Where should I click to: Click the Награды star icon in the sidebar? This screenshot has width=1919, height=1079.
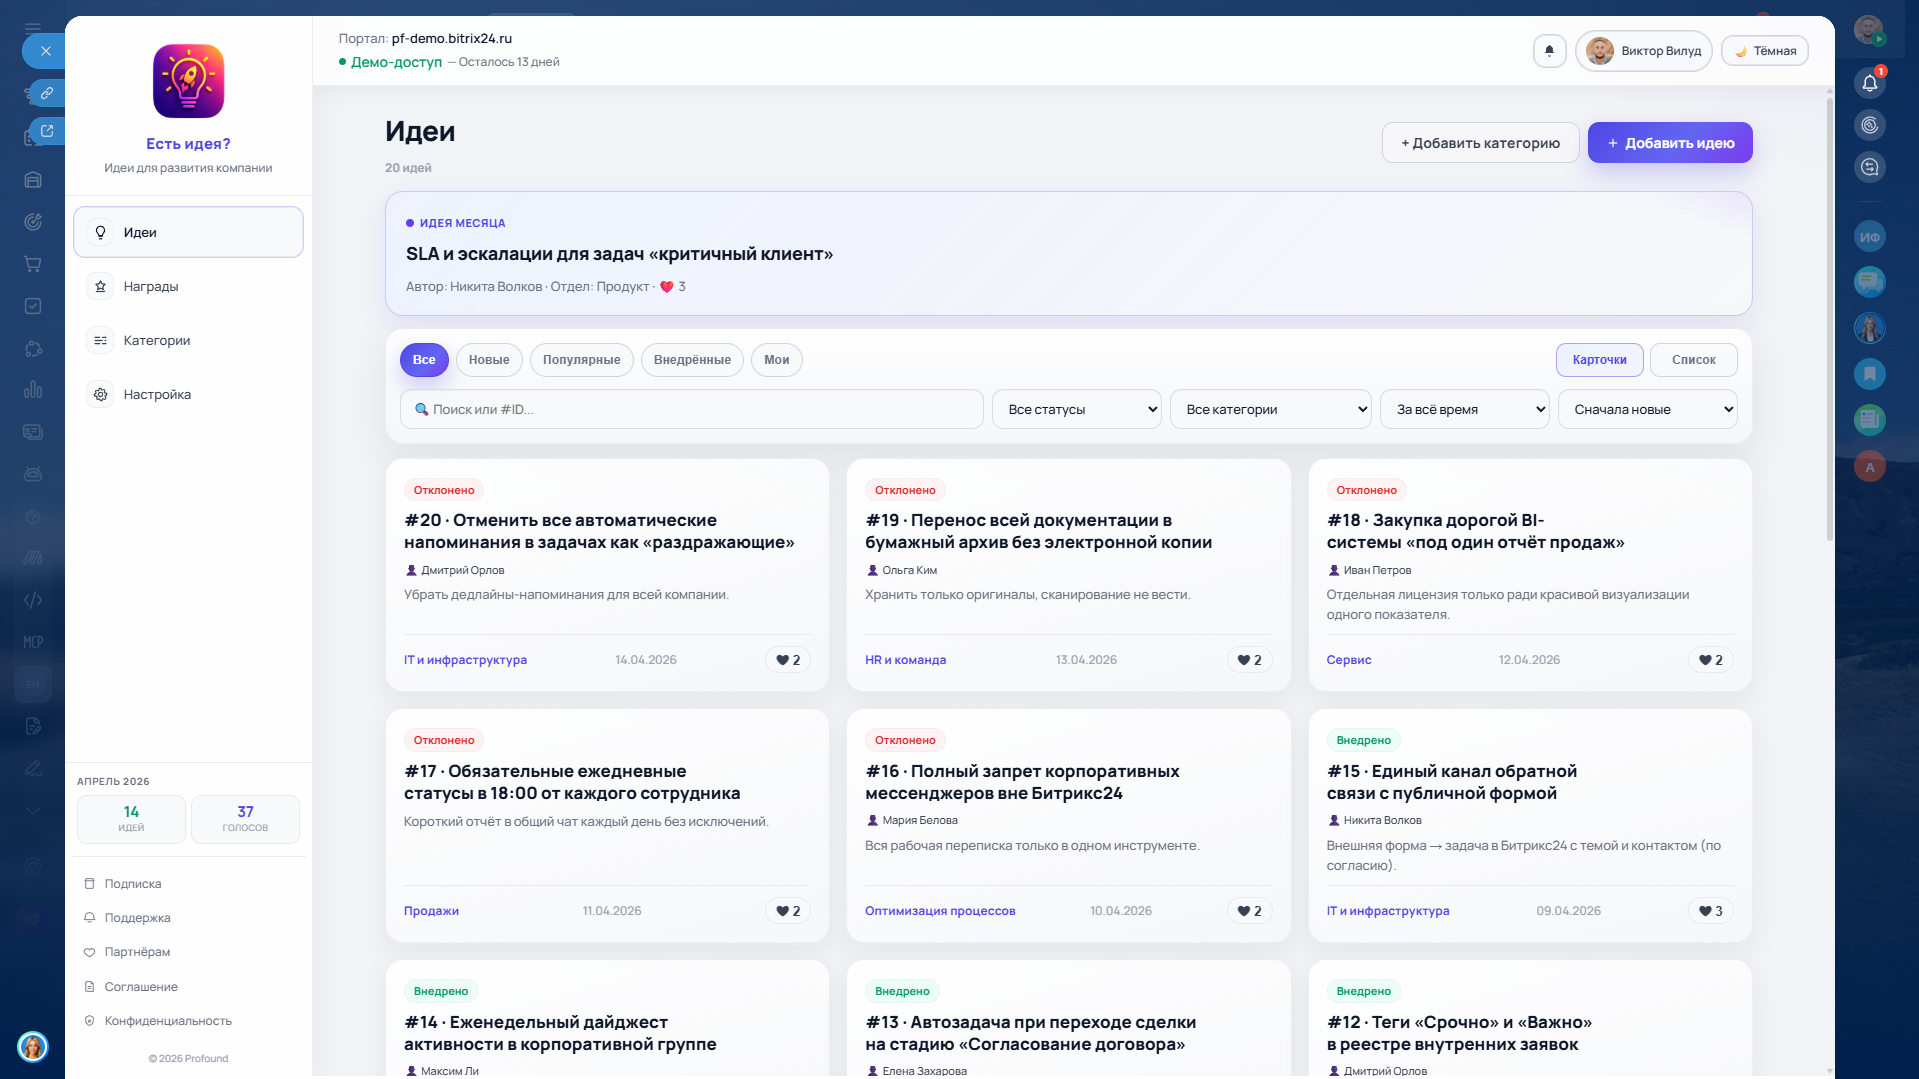pyautogui.click(x=100, y=287)
